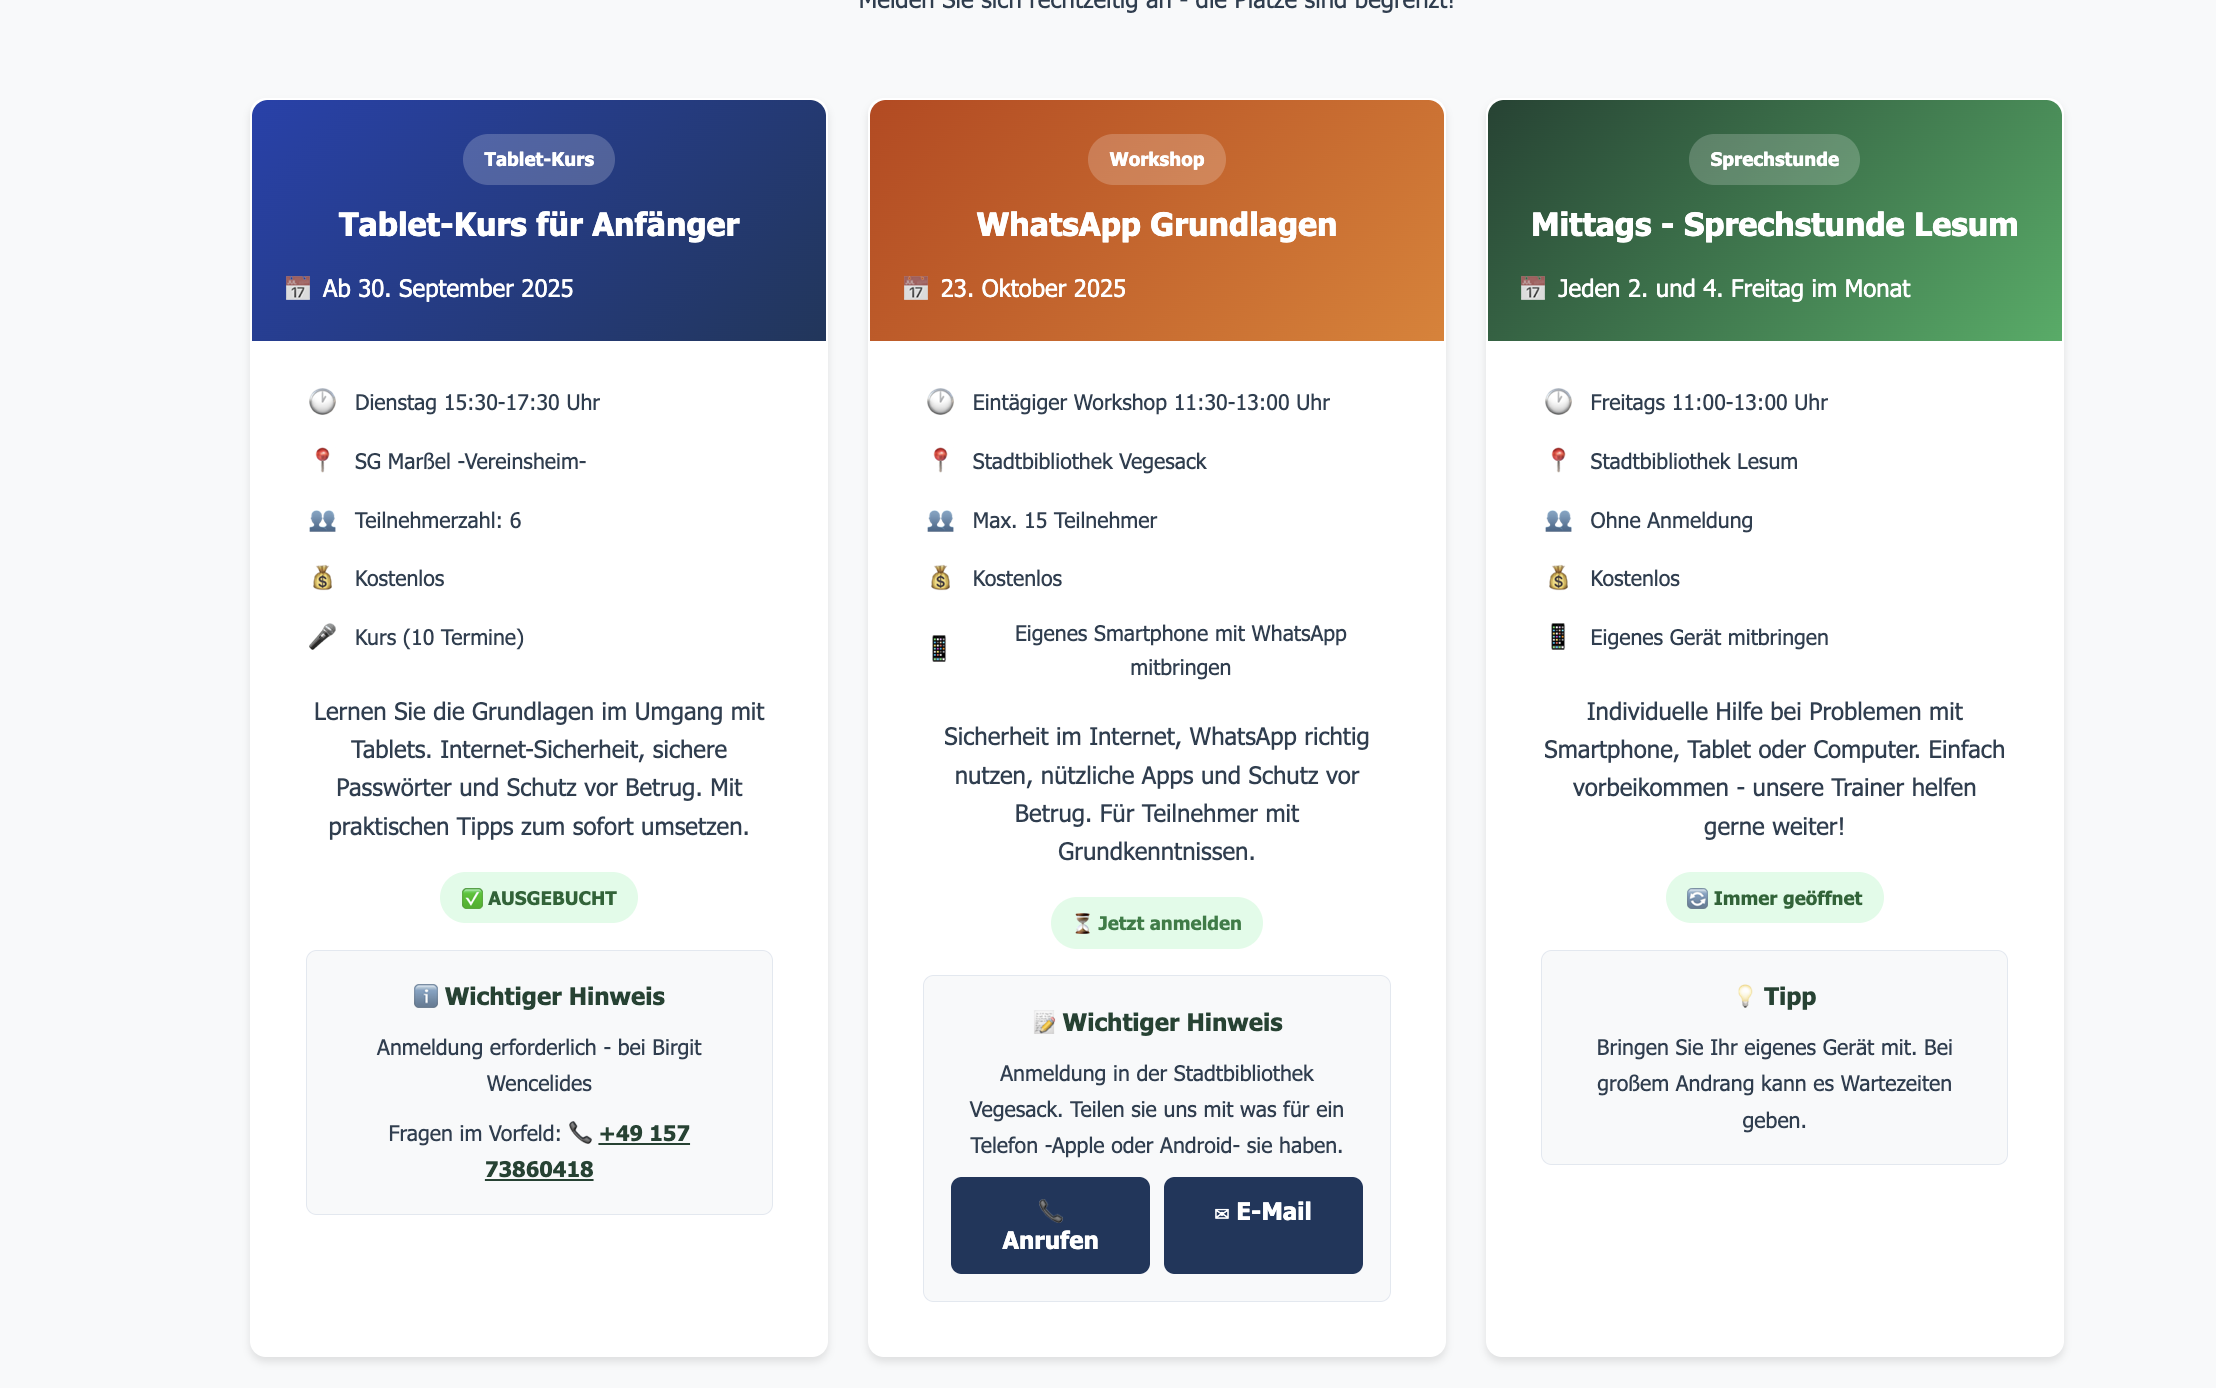Image resolution: width=2216 pixels, height=1388 pixels.
Task: Click the Anrufen phone button
Action: tap(1050, 1225)
